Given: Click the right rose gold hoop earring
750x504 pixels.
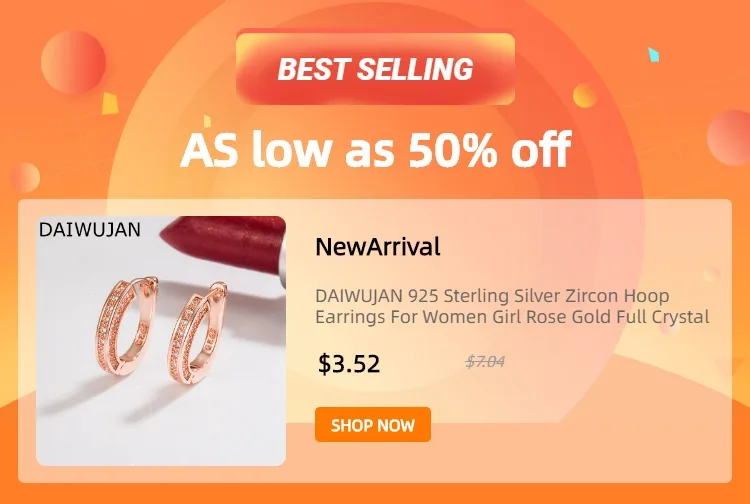Looking at the screenshot, I should point(196,333).
